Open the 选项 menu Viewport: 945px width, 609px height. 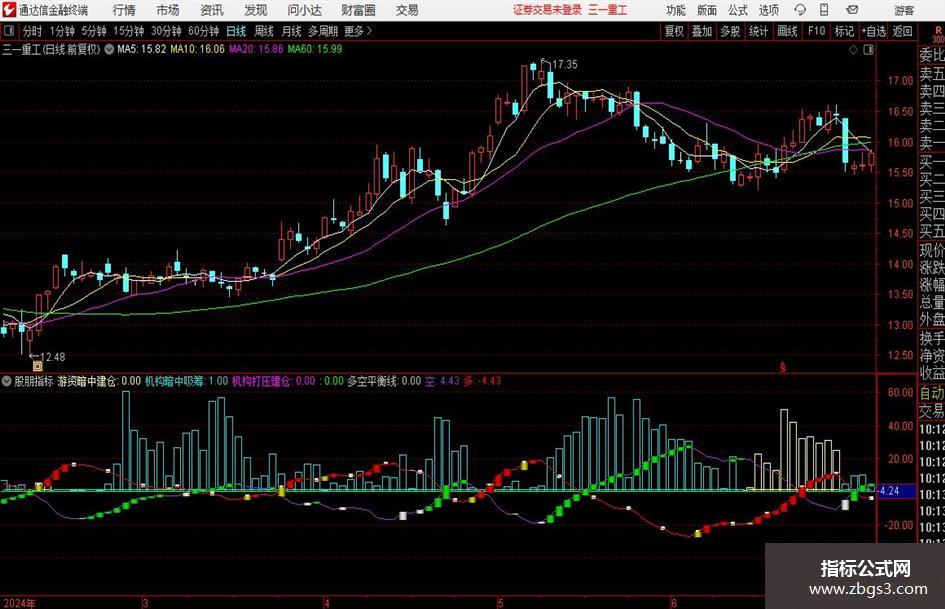tap(768, 10)
